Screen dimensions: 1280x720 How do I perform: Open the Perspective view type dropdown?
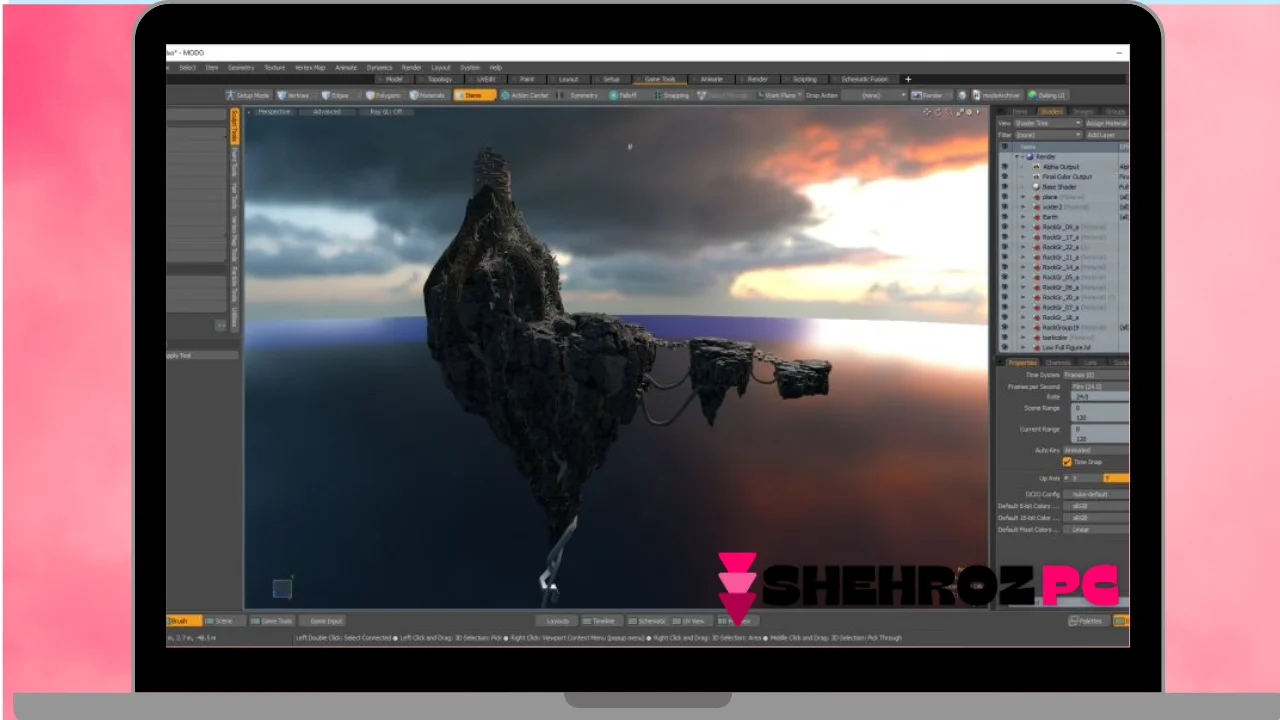pos(274,112)
